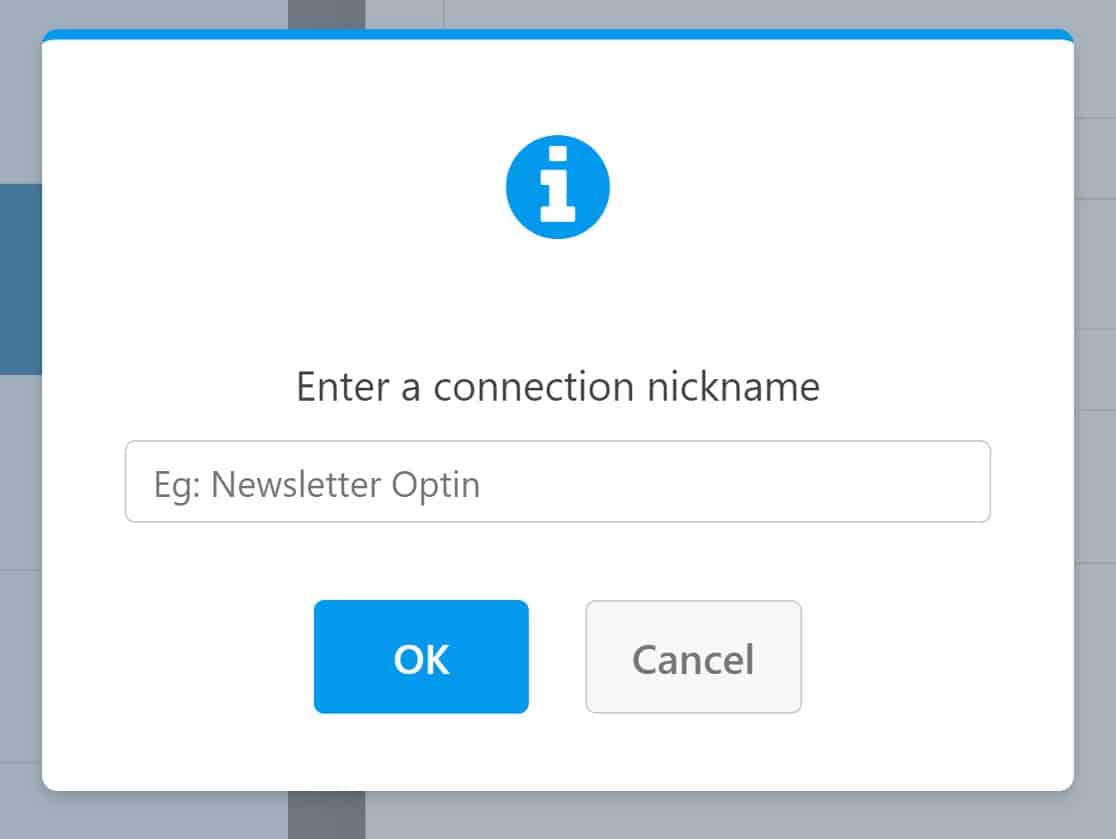Click the white "i" glyph inside the info circle
Screen dimensions: 1116x839
[557, 185]
